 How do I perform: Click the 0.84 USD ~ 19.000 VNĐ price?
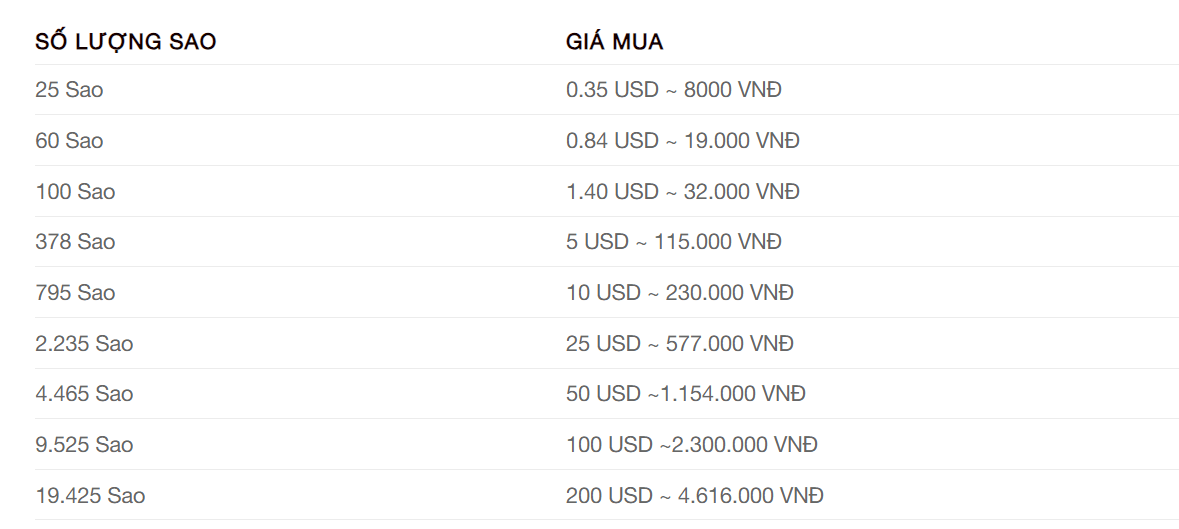tap(683, 141)
